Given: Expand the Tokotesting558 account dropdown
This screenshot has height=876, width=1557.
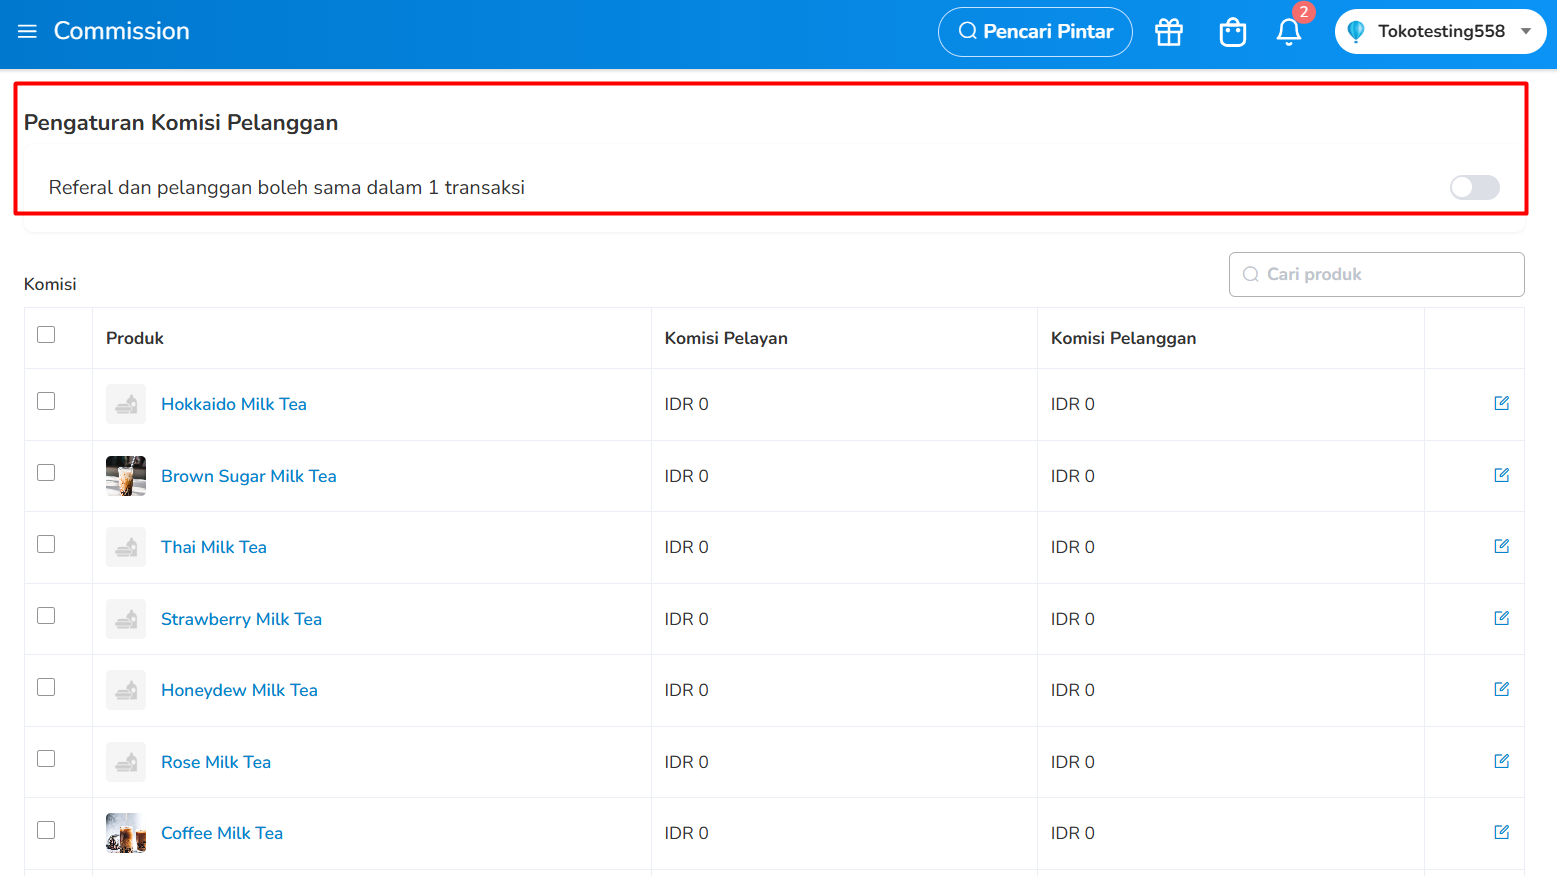Looking at the screenshot, I should pyautogui.click(x=1440, y=31).
